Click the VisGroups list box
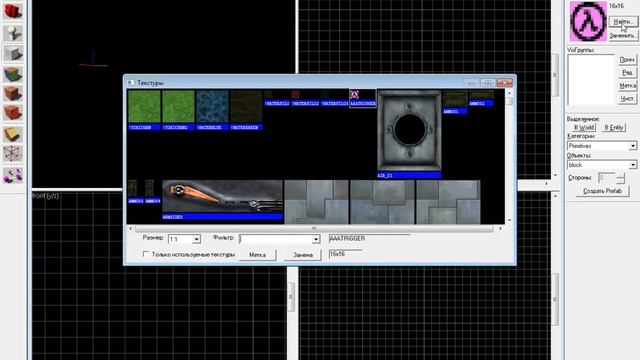 click(591, 79)
